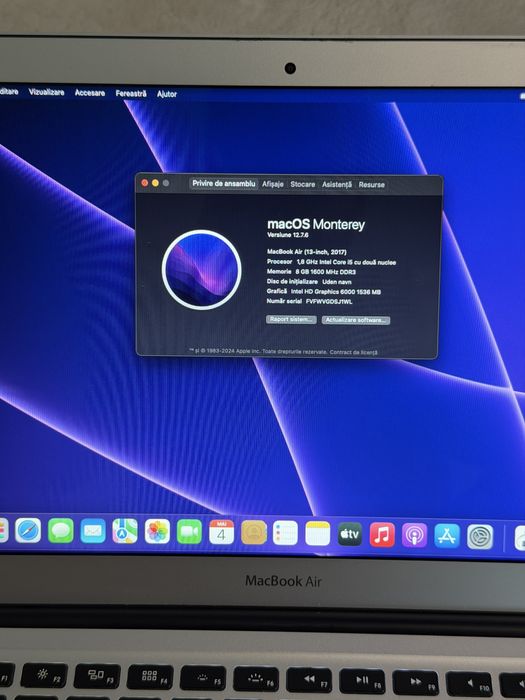Click the serial number FVFWVGDSJ1WL
The image size is (525, 700).
tap(329, 302)
